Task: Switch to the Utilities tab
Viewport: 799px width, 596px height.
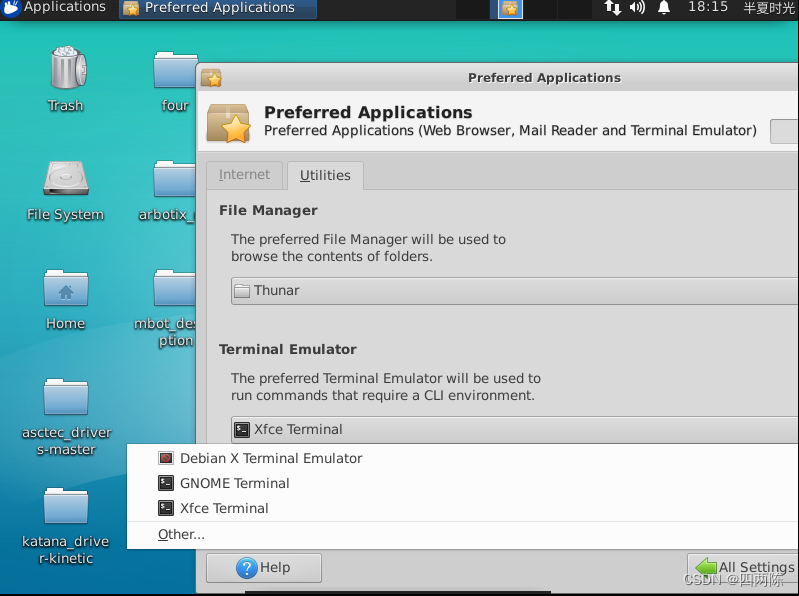Action: coord(325,175)
